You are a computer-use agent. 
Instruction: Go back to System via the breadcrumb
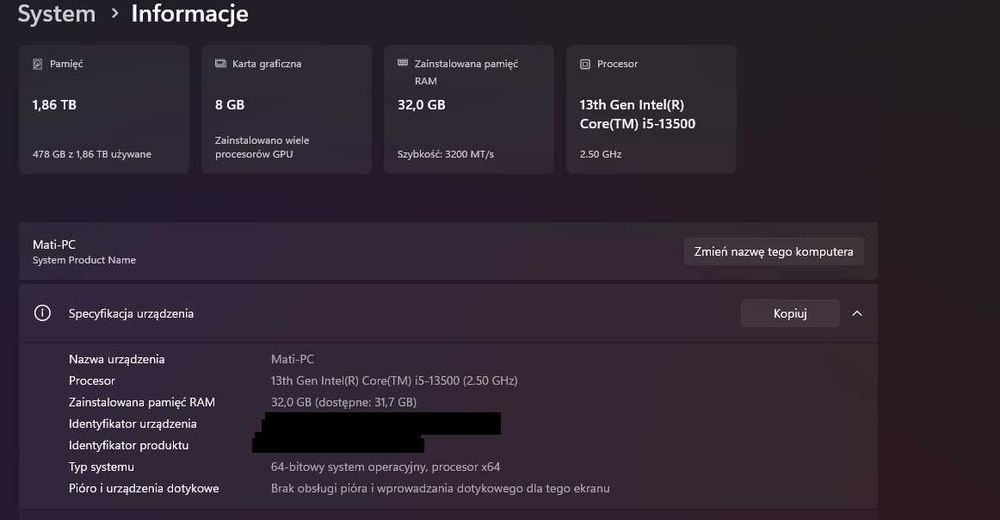(57, 14)
